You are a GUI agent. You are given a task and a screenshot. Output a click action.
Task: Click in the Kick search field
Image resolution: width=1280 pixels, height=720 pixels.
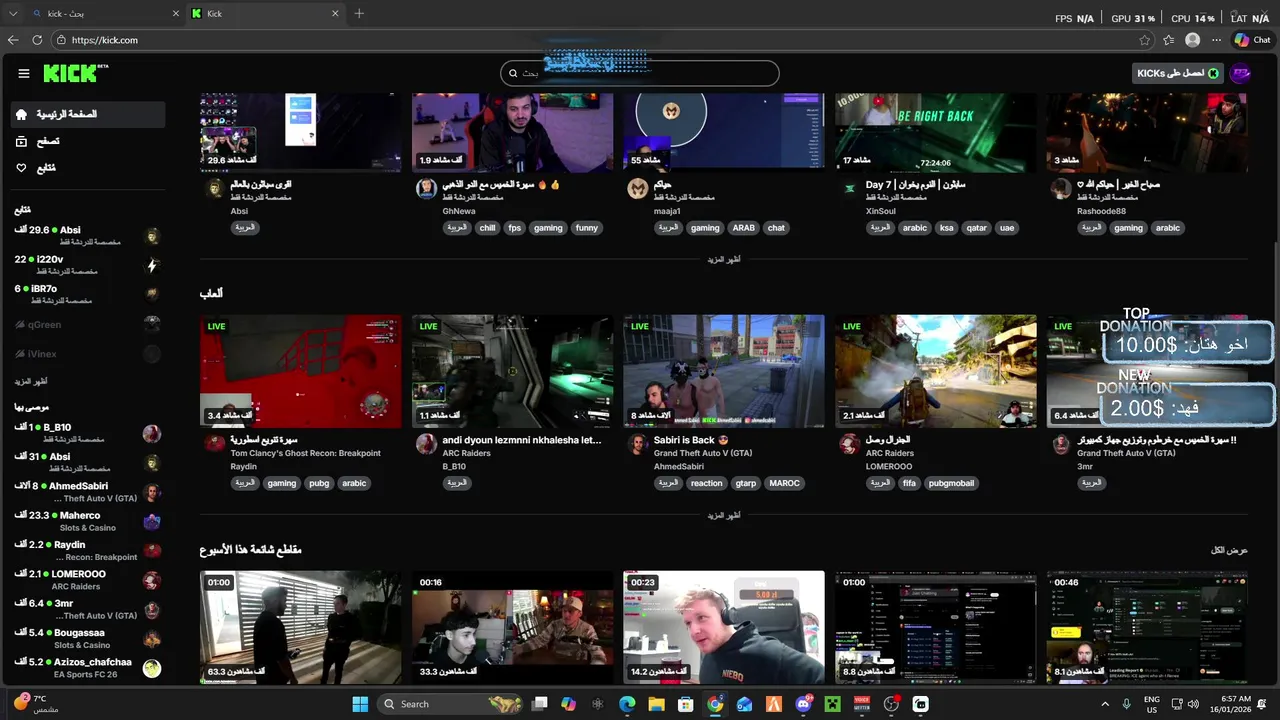pos(640,73)
